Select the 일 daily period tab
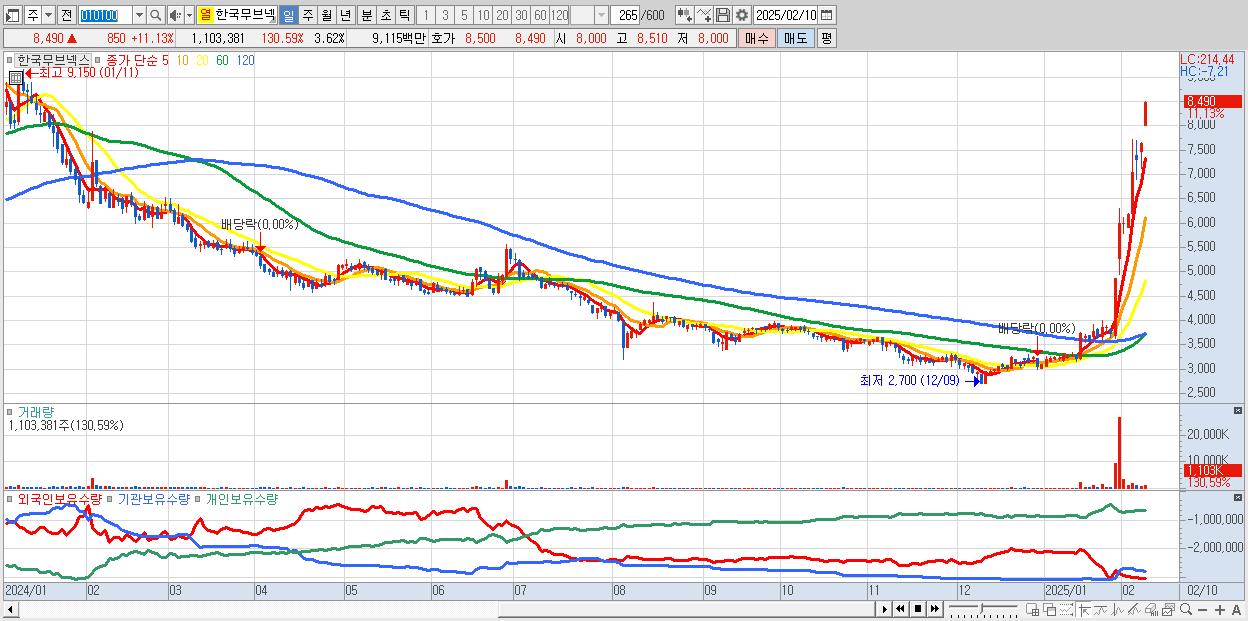Screen dimensions: 1248x621 point(288,16)
